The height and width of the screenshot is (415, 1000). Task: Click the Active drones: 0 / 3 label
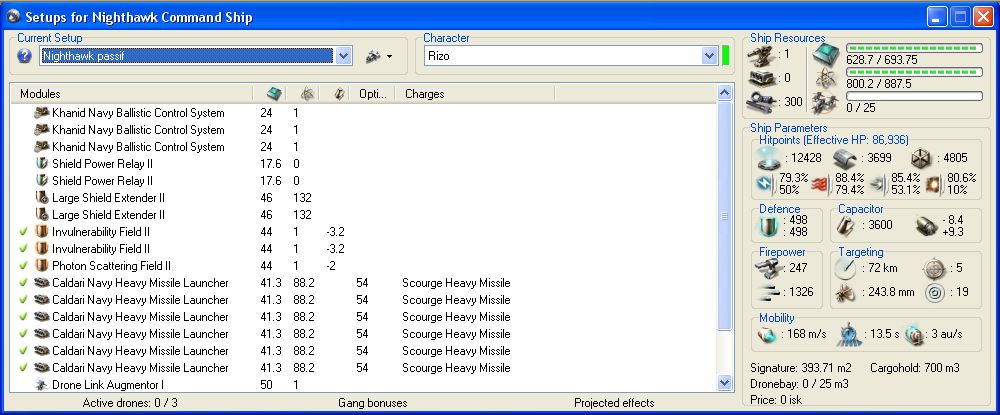coord(130,403)
